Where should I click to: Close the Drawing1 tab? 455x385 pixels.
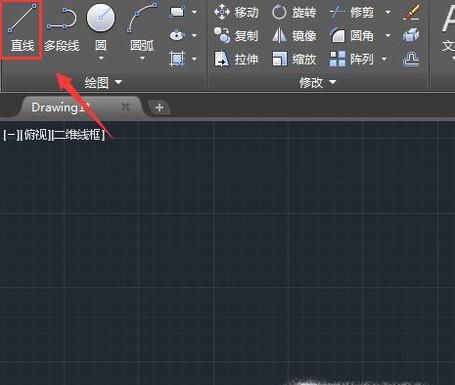point(125,107)
